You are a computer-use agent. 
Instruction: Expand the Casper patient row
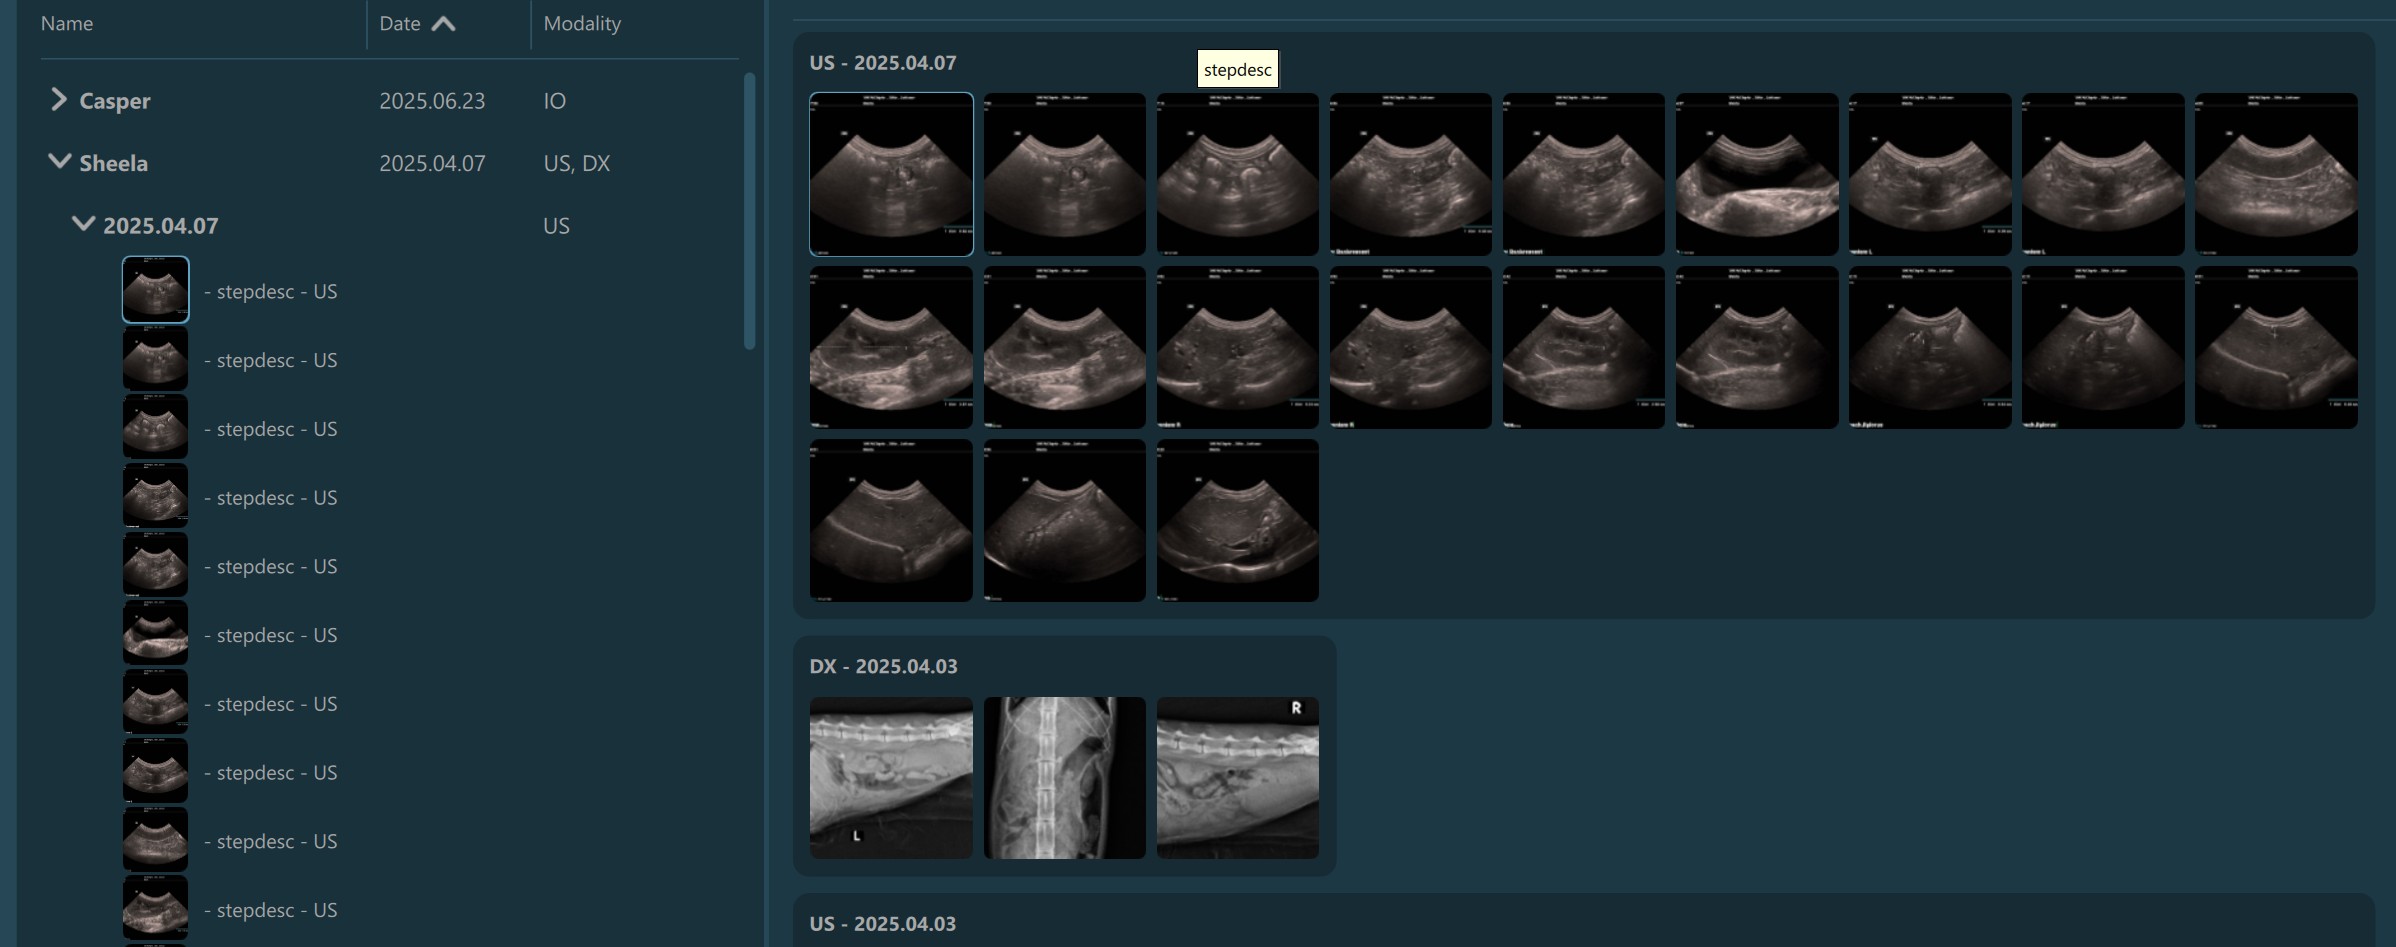click(x=59, y=100)
